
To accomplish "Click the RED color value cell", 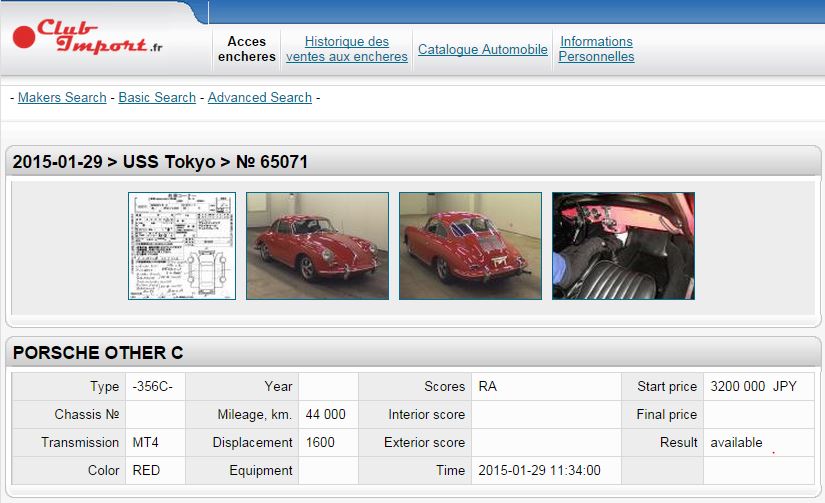I will point(146,470).
